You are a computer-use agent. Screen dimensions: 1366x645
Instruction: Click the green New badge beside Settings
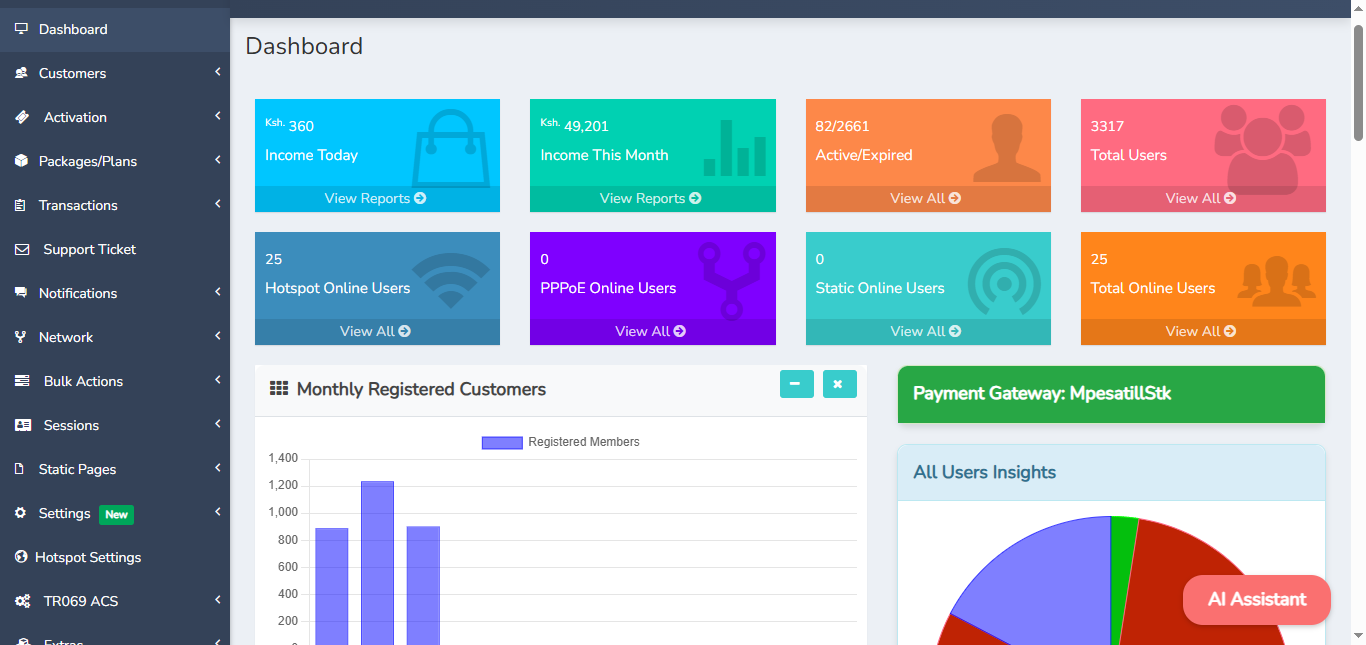pyautogui.click(x=116, y=514)
